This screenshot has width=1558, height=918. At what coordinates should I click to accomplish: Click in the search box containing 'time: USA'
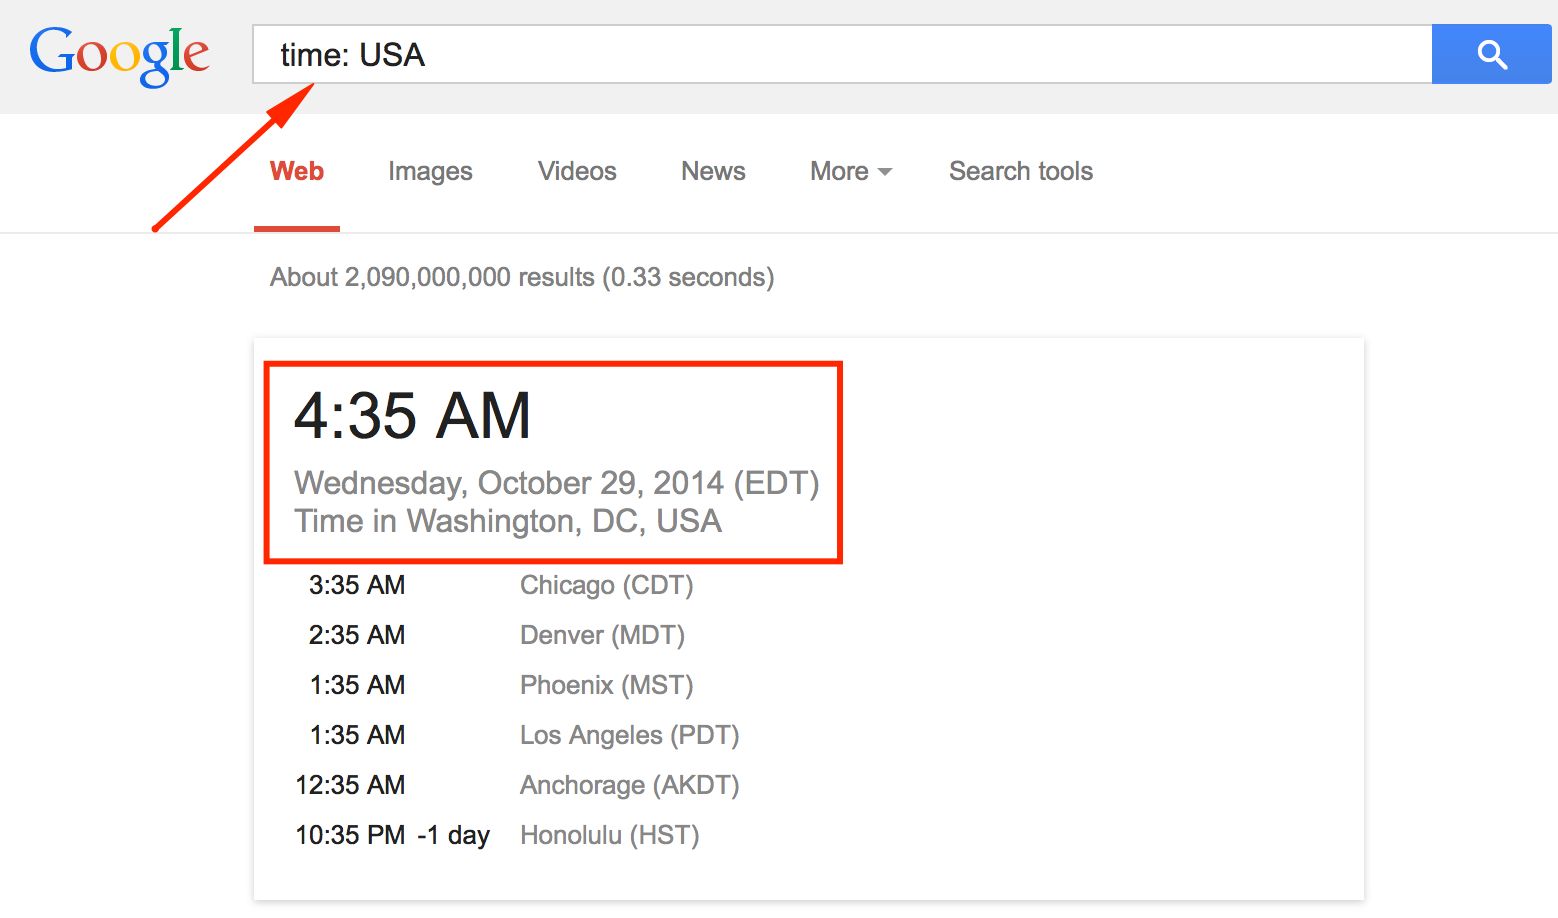pyautogui.click(x=840, y=55)
